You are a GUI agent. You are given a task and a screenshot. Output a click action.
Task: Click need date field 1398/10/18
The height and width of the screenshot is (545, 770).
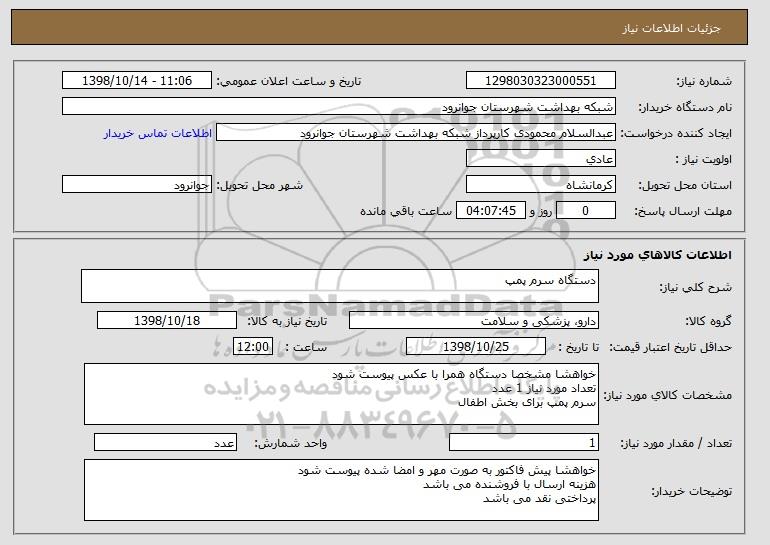[167, 321]
